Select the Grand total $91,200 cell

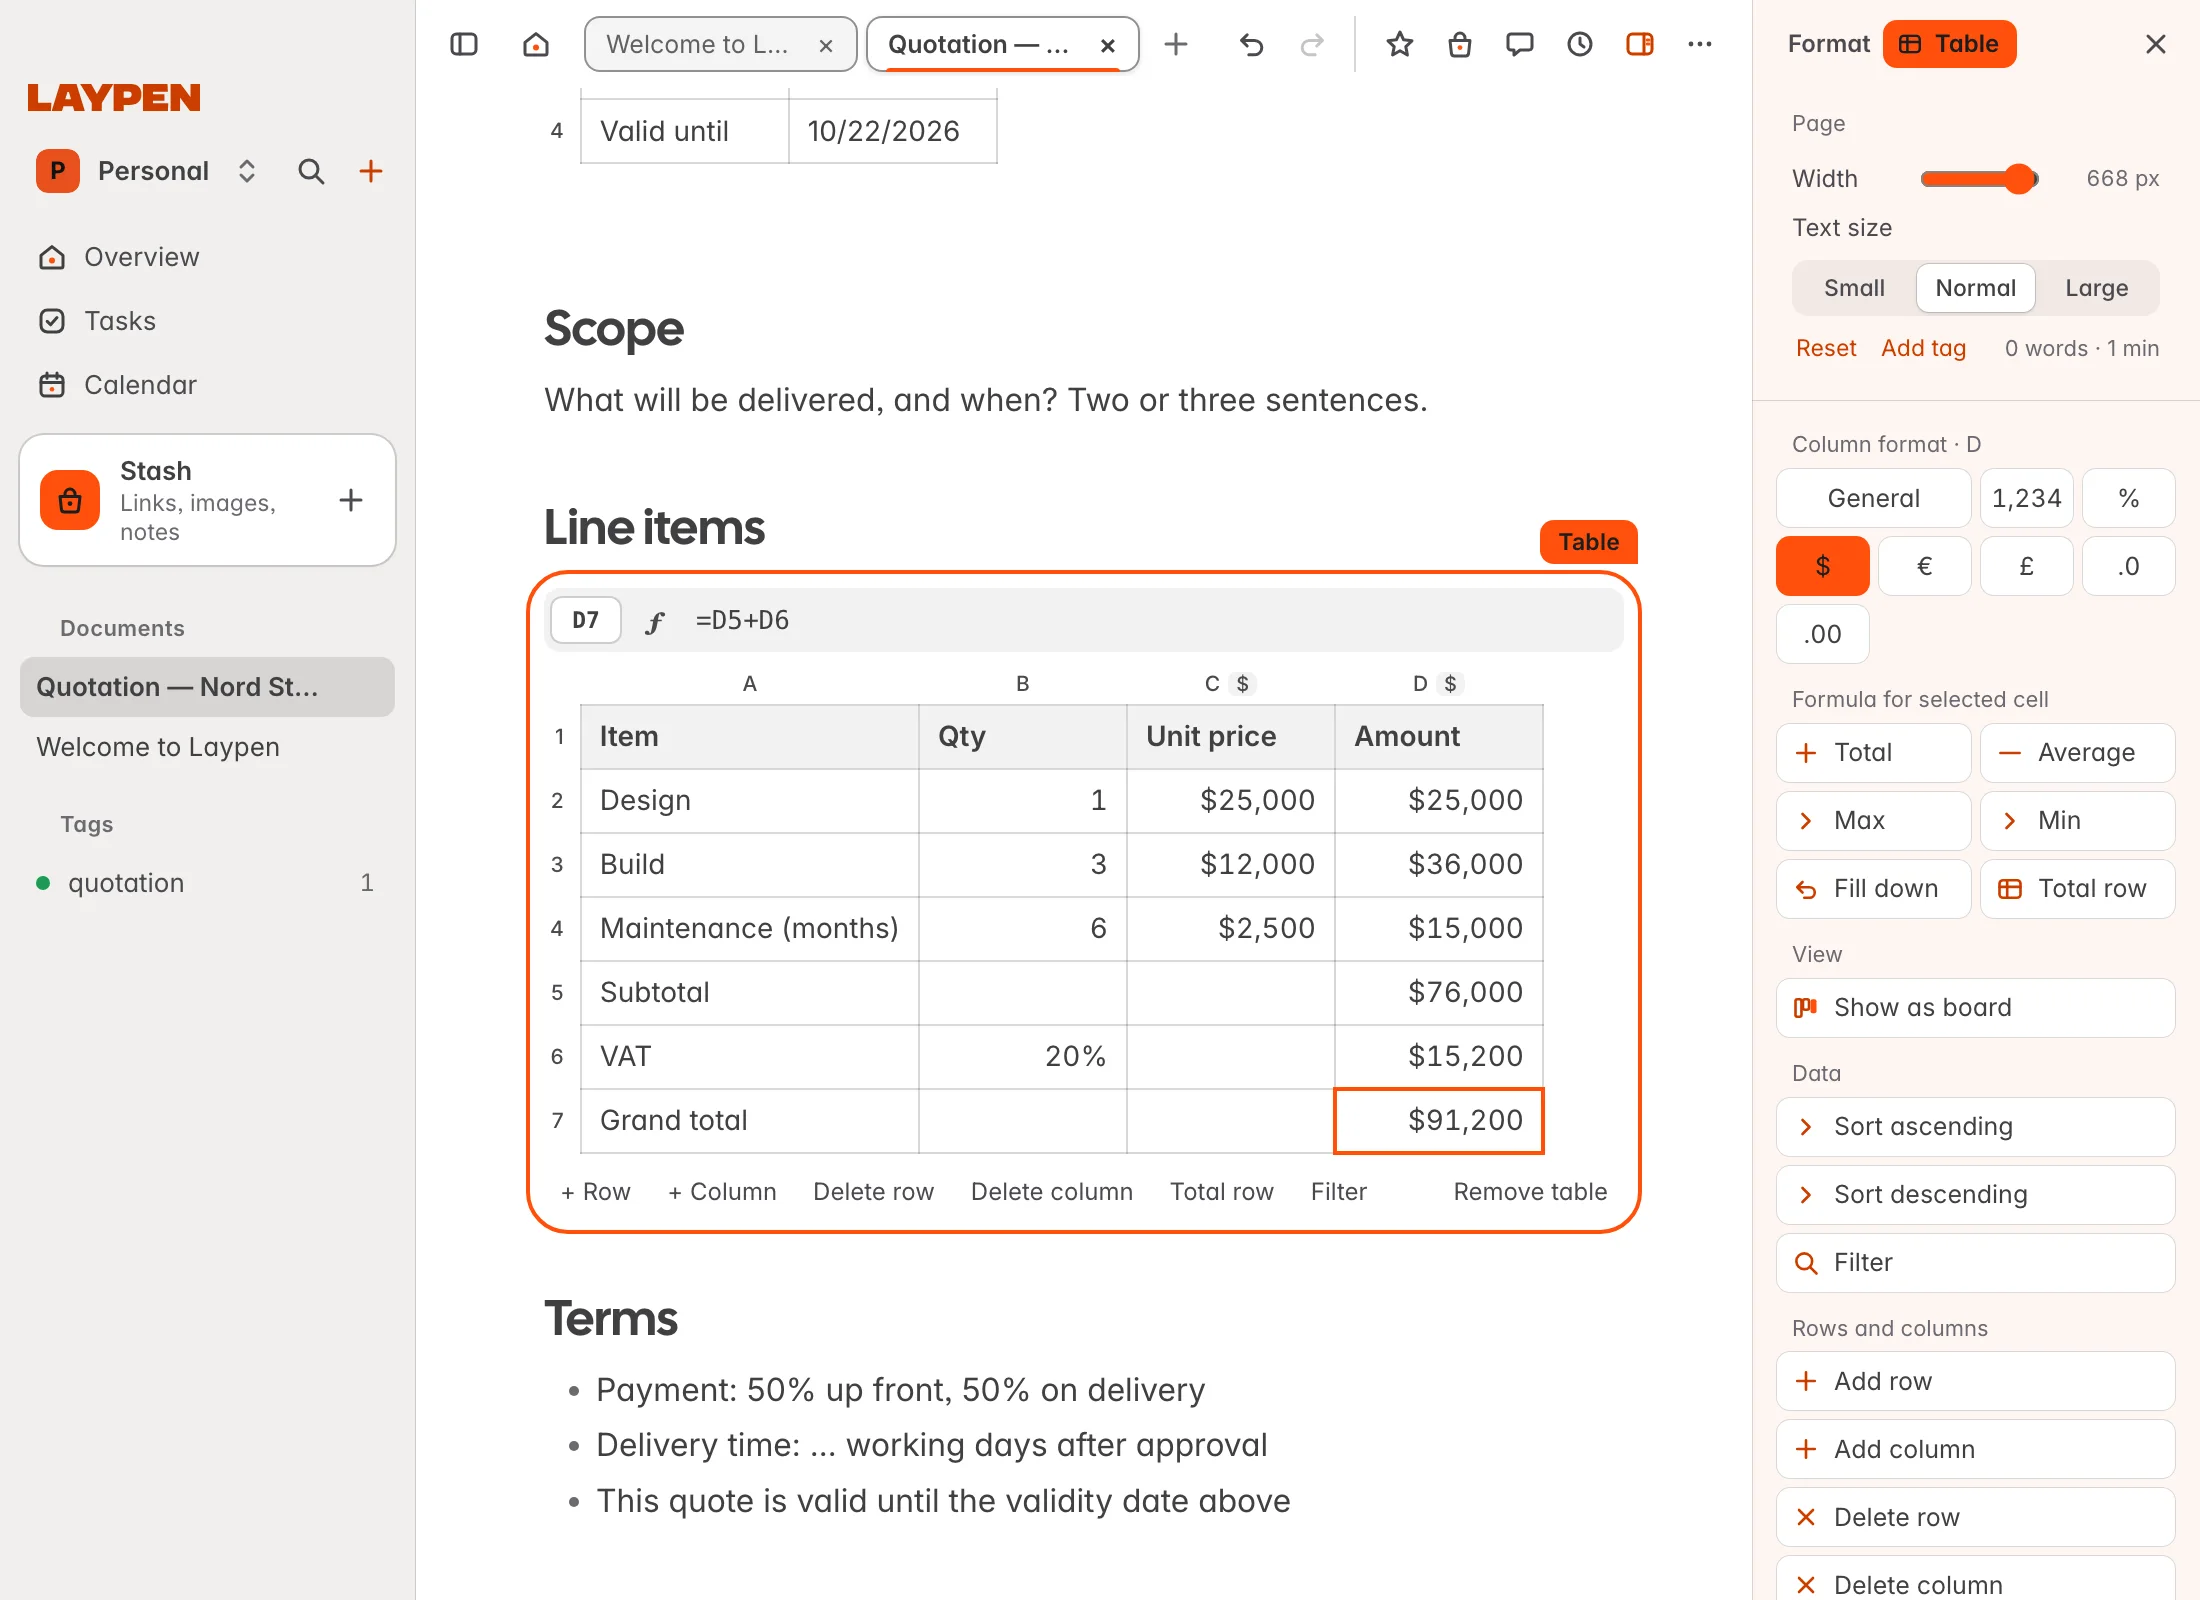pyautogui.click(x=1438, y=1120)
